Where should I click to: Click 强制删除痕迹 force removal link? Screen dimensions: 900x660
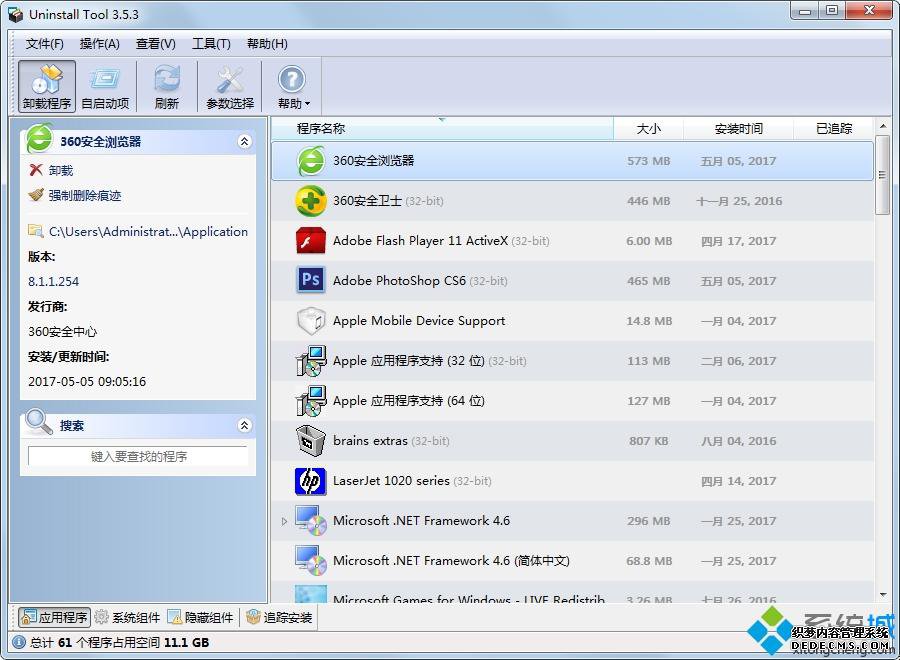[x=84, y=196]
